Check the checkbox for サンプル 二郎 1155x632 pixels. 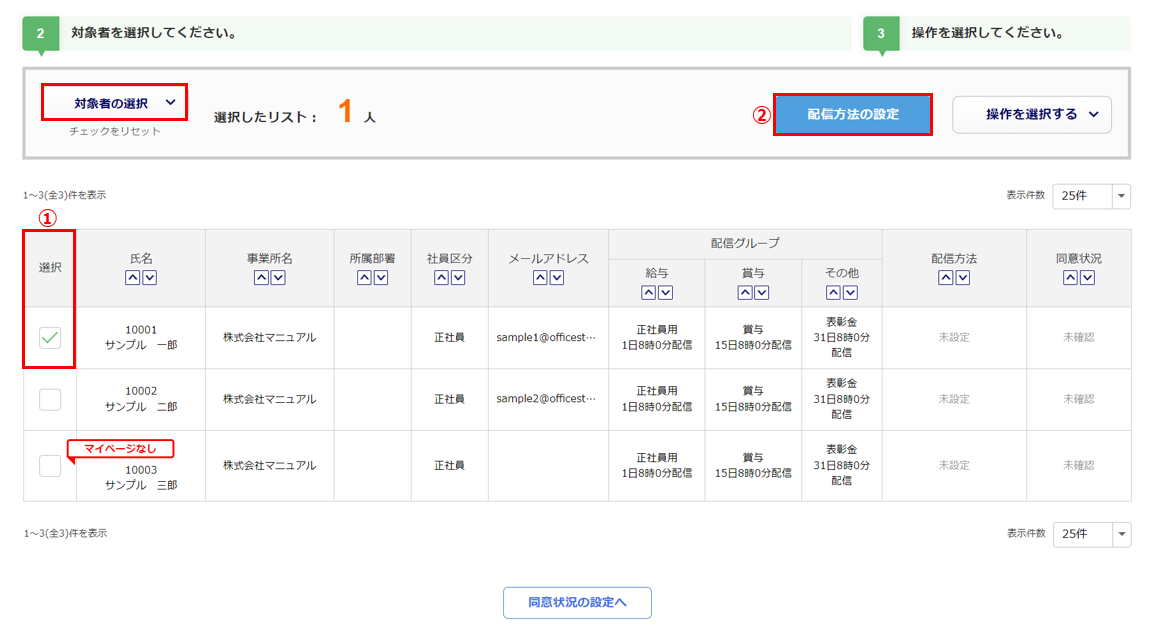[50, 400]
